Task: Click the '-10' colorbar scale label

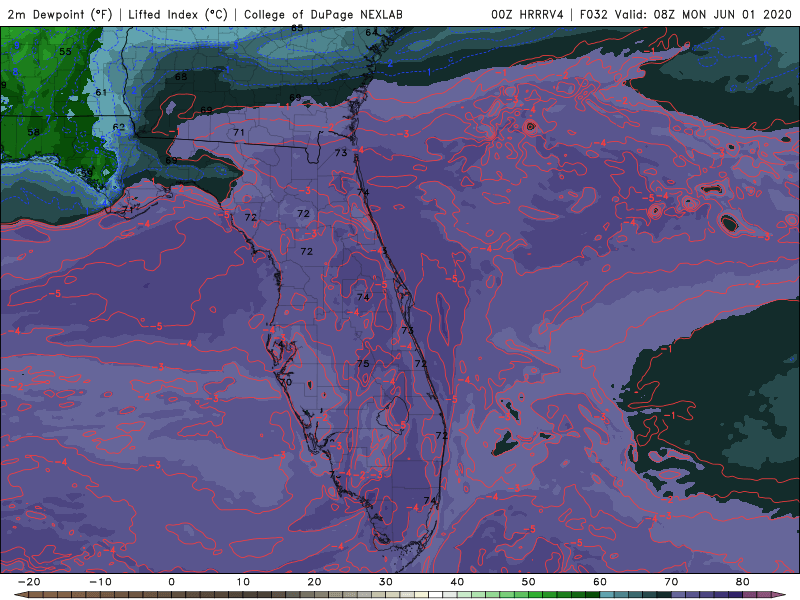Action: click(x=100, y=582)
